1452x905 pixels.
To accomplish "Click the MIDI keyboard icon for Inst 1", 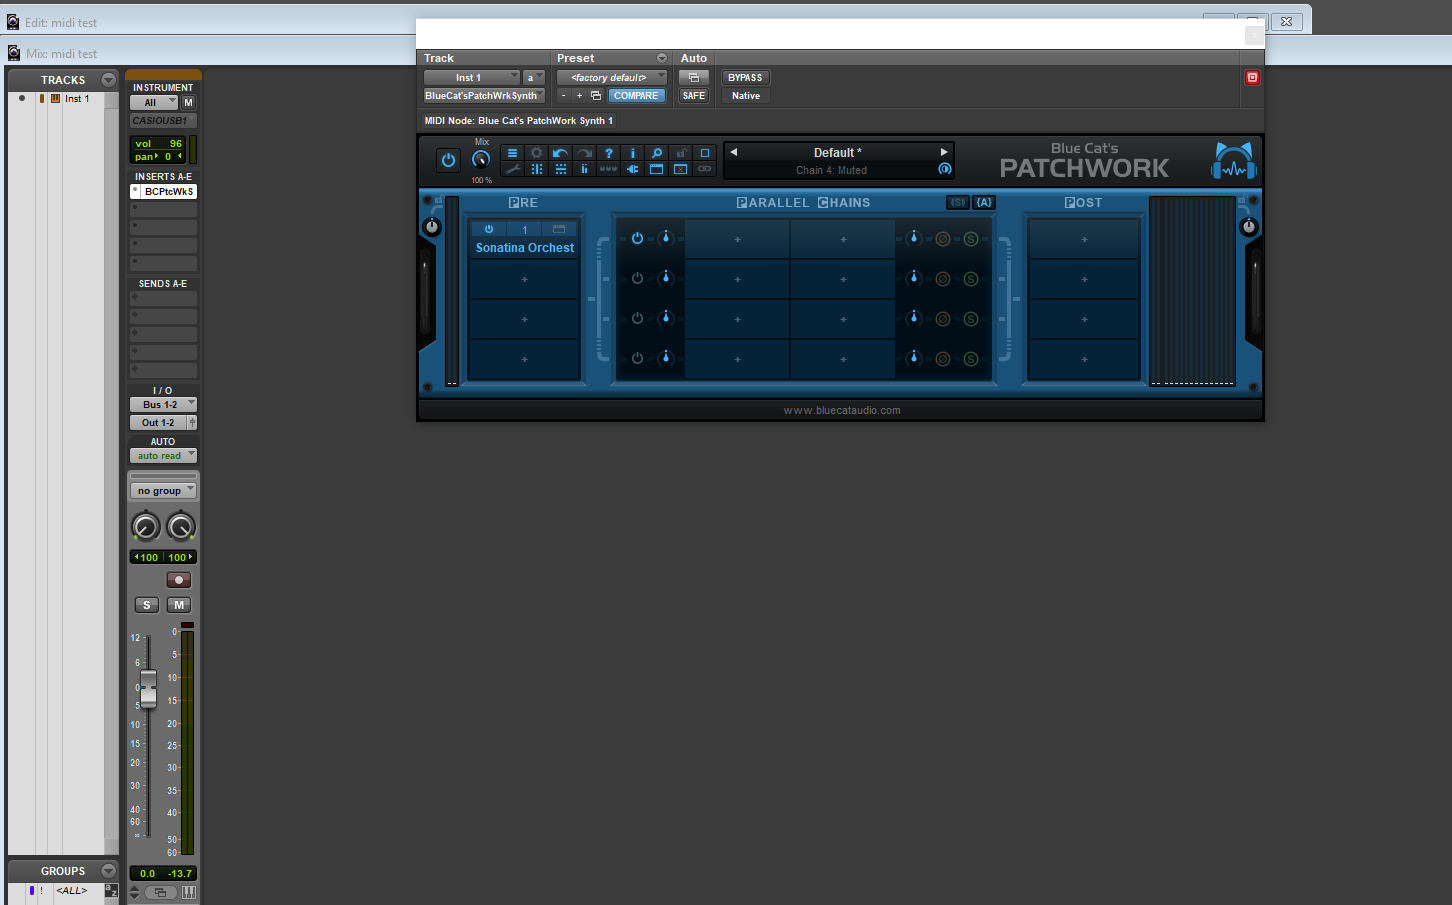I will (x=55, y=98).
